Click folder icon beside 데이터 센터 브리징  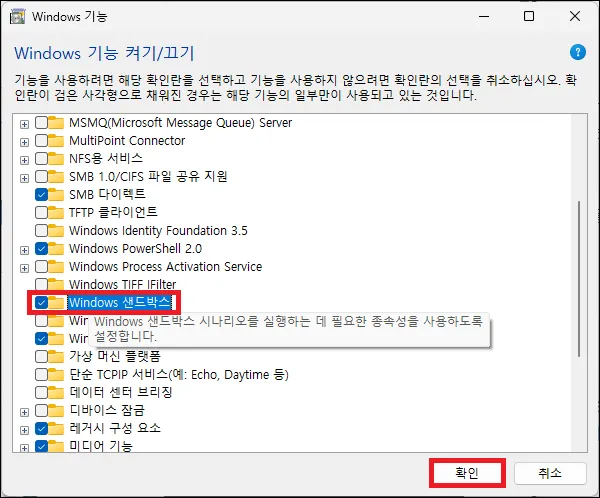coord(56,392)
